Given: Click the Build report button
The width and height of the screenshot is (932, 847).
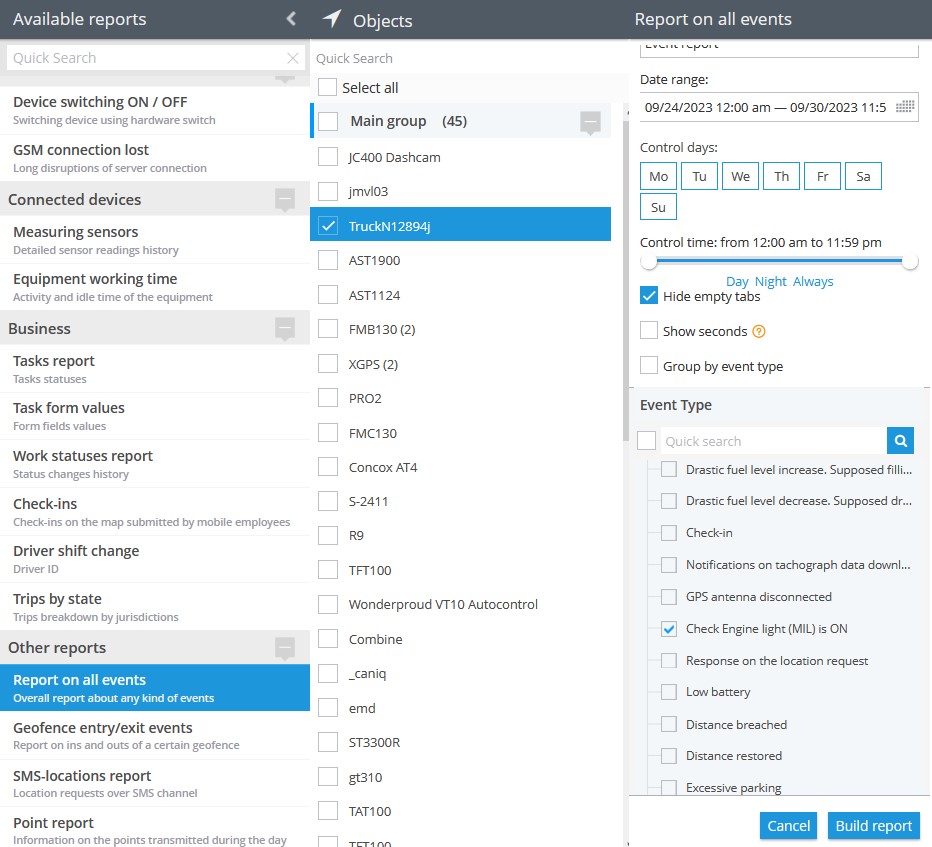Looking at the screenshot, I should 873,826.
